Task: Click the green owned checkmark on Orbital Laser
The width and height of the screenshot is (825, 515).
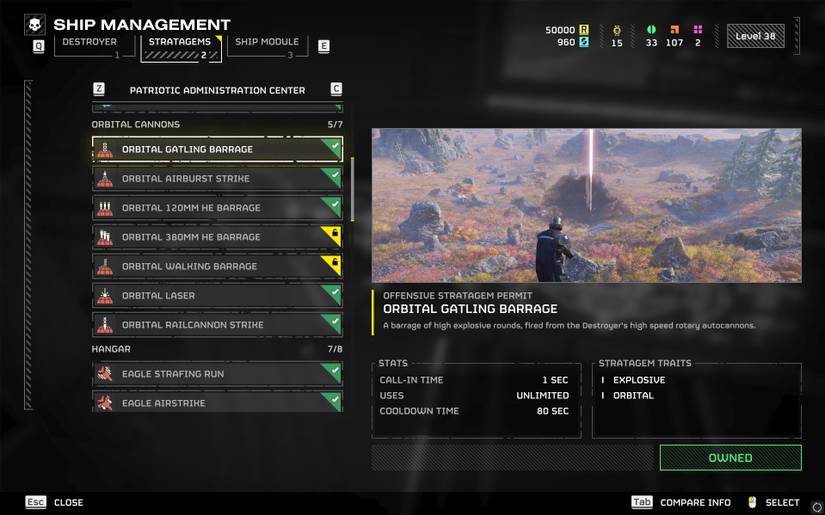Action: [334, 292]
